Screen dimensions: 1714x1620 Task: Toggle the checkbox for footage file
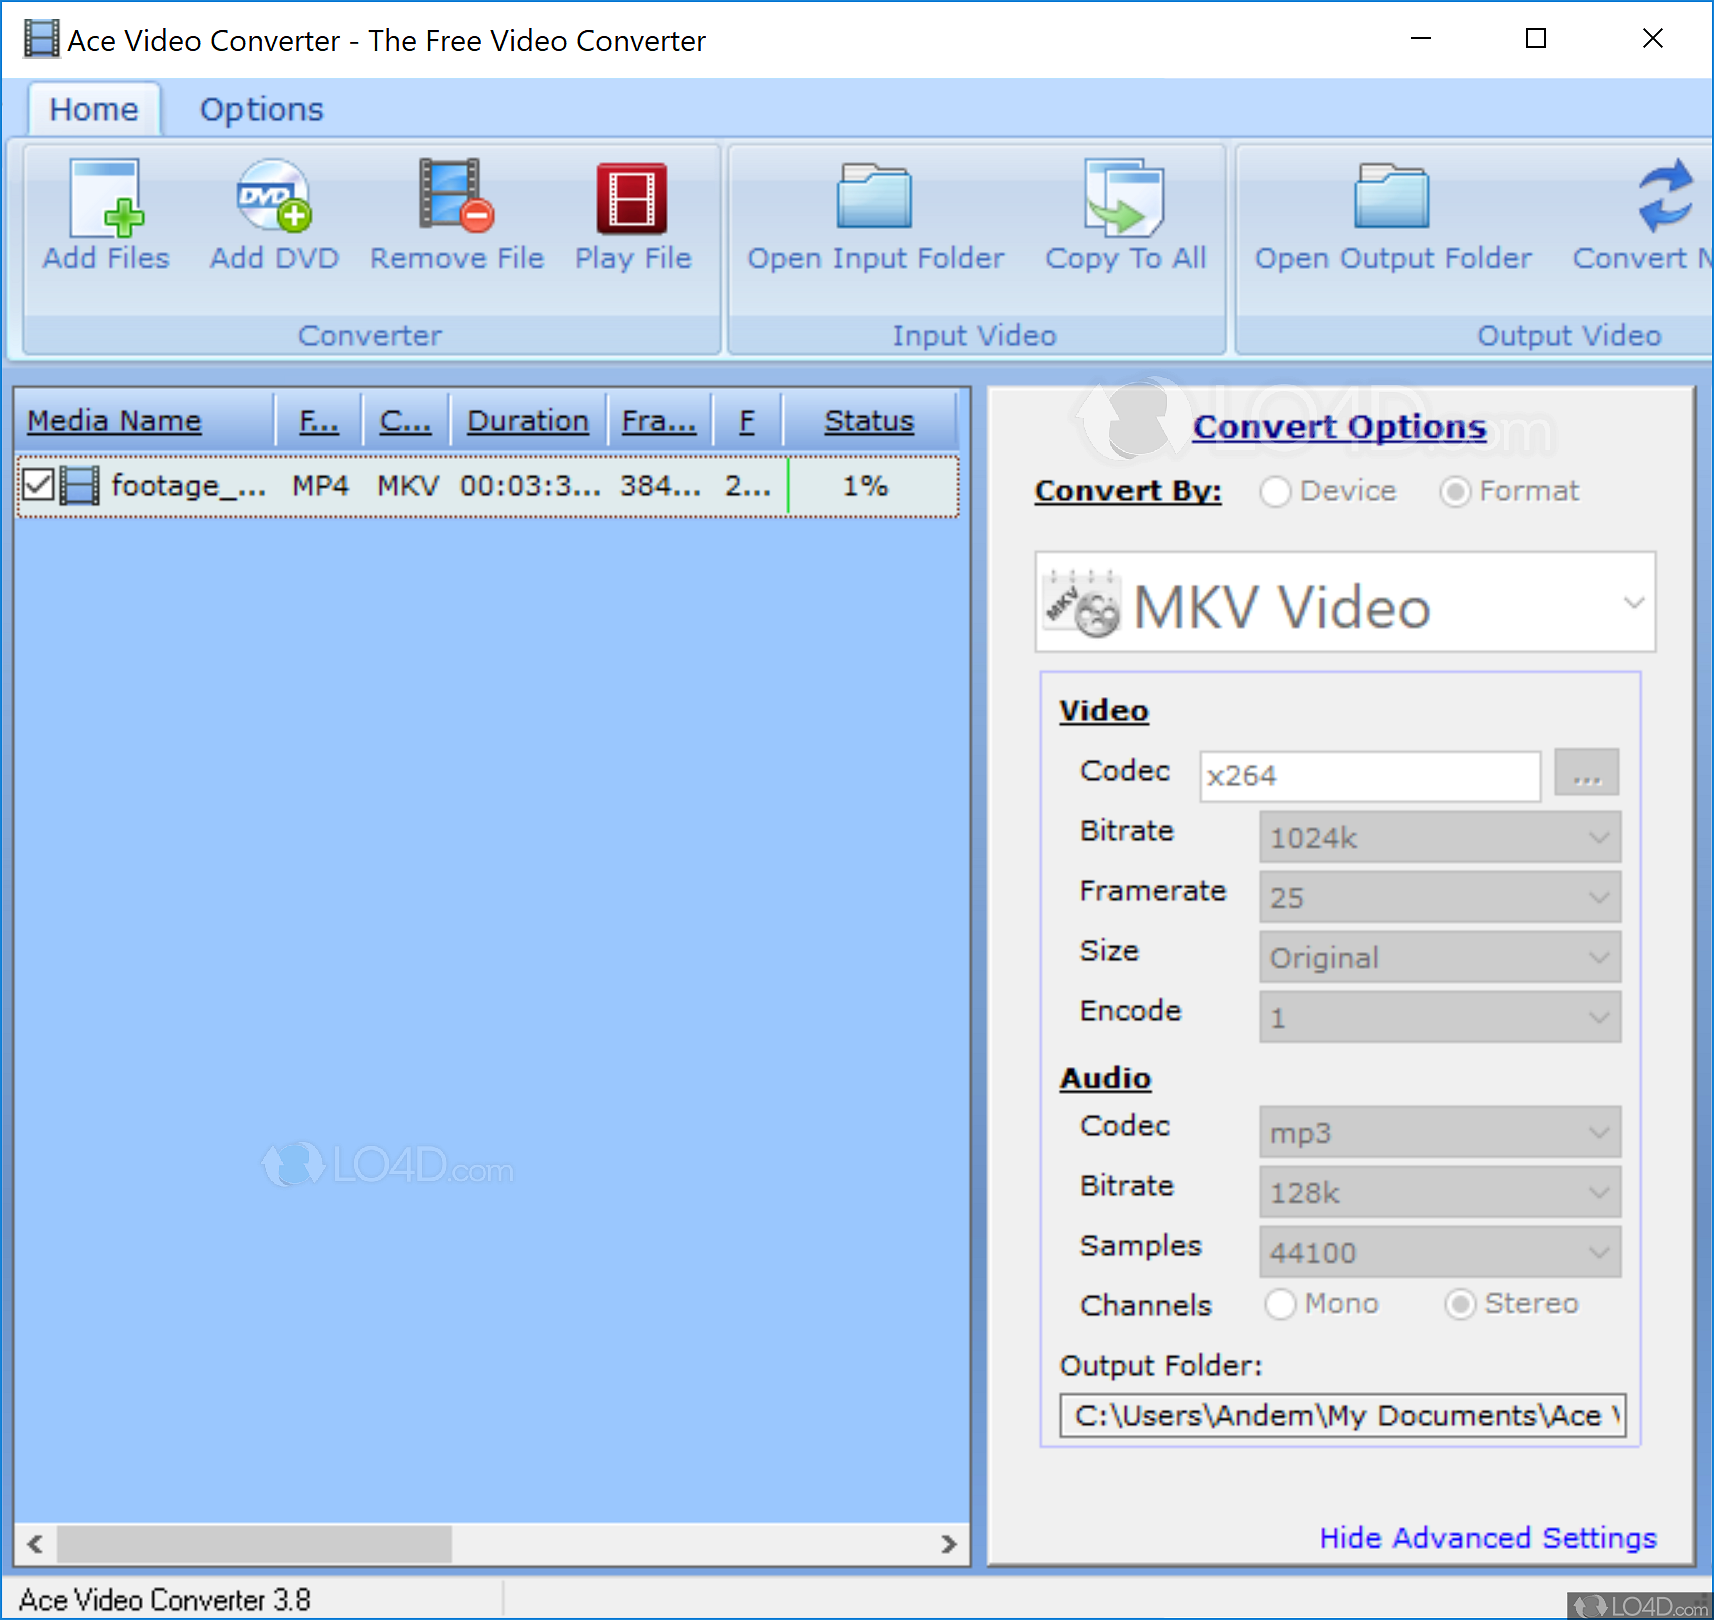pos(38,486)
